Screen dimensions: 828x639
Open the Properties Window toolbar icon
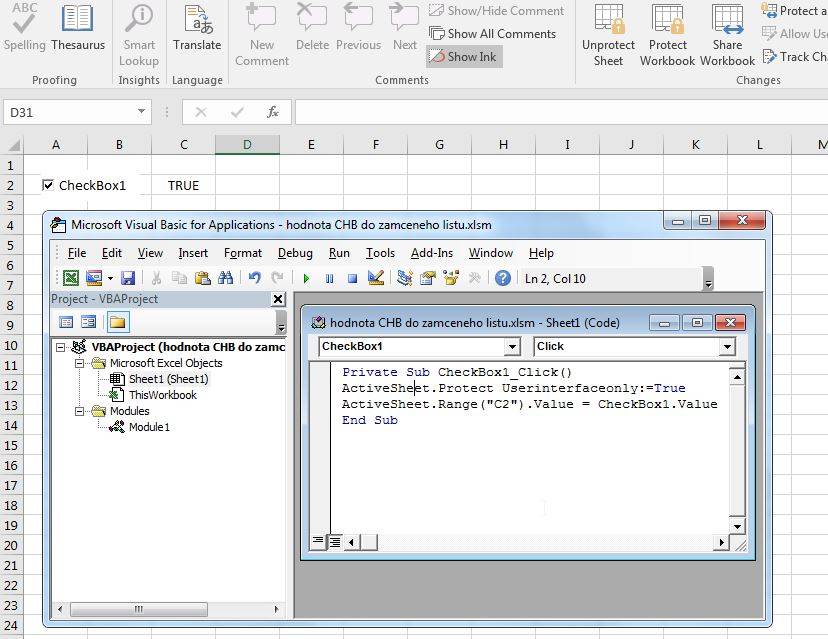pyautogui.click(x=428, y=278)
